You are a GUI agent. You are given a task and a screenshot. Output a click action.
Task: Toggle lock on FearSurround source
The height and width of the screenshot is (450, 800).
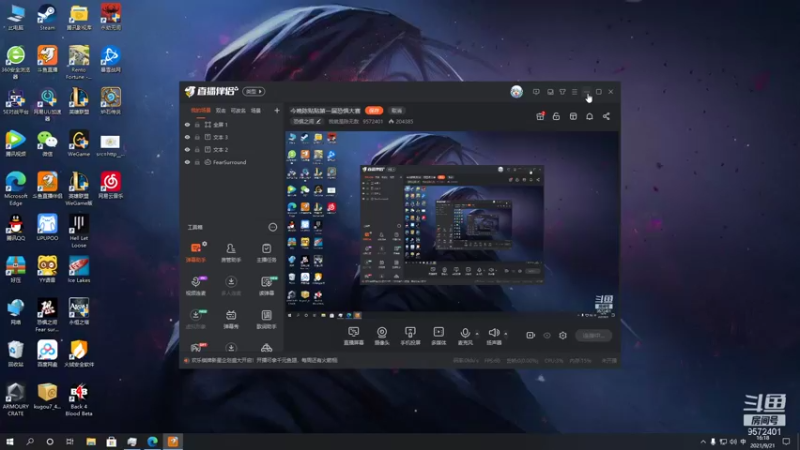pyautogui.click(x=197, y=162)
